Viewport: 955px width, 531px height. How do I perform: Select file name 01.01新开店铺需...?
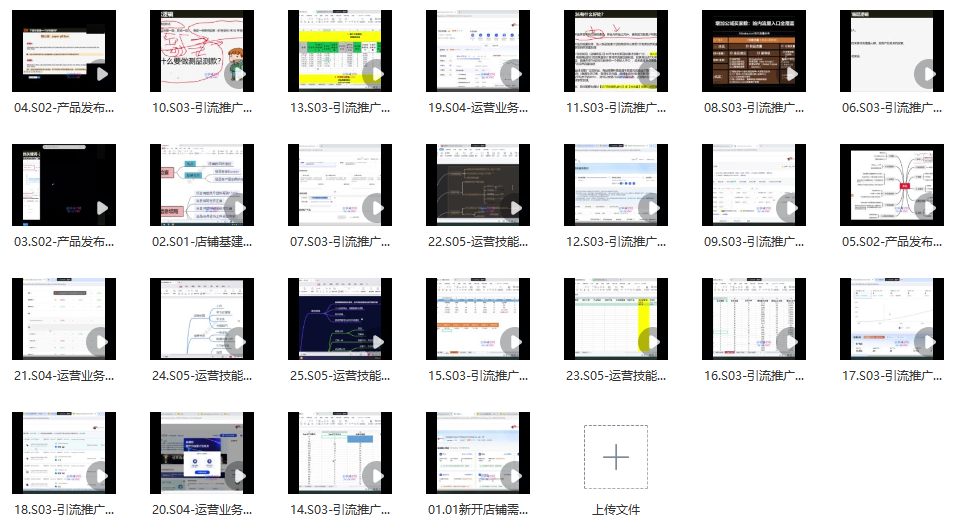click(x=478, y=510)
